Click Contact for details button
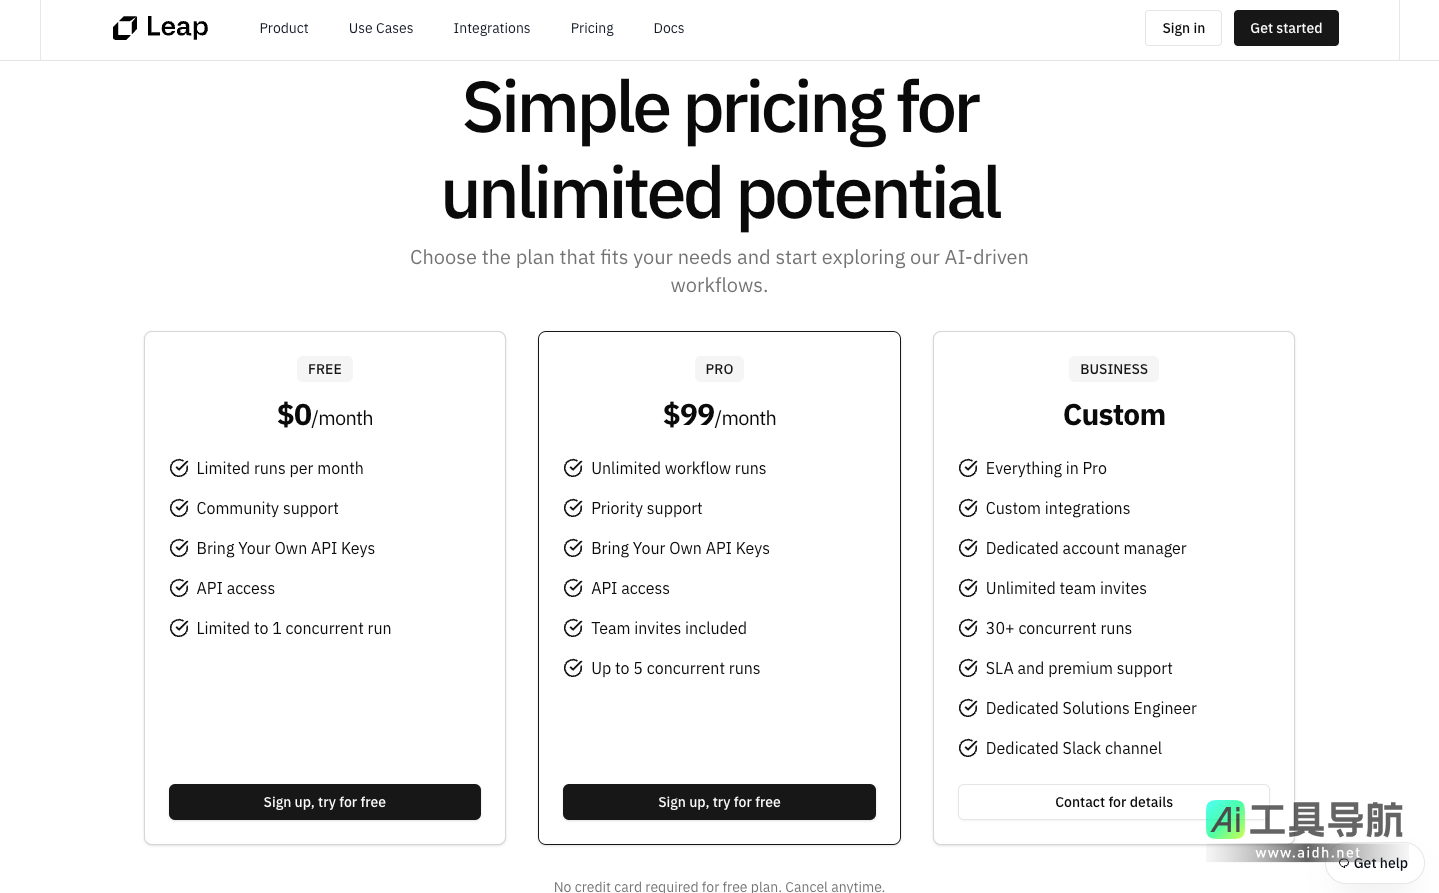Image resolution: width=1439 pixels, height=893 pixels. coord(1113,802)
